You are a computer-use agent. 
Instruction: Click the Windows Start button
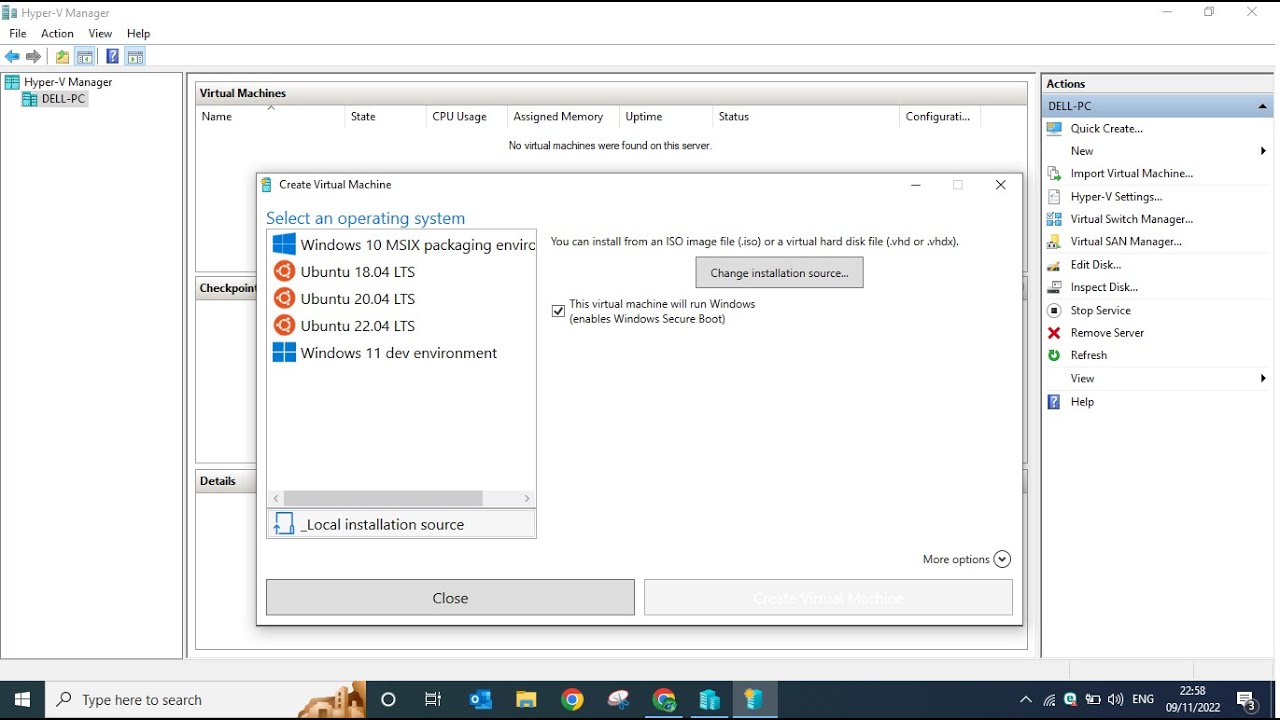click(x=22, y=700)
